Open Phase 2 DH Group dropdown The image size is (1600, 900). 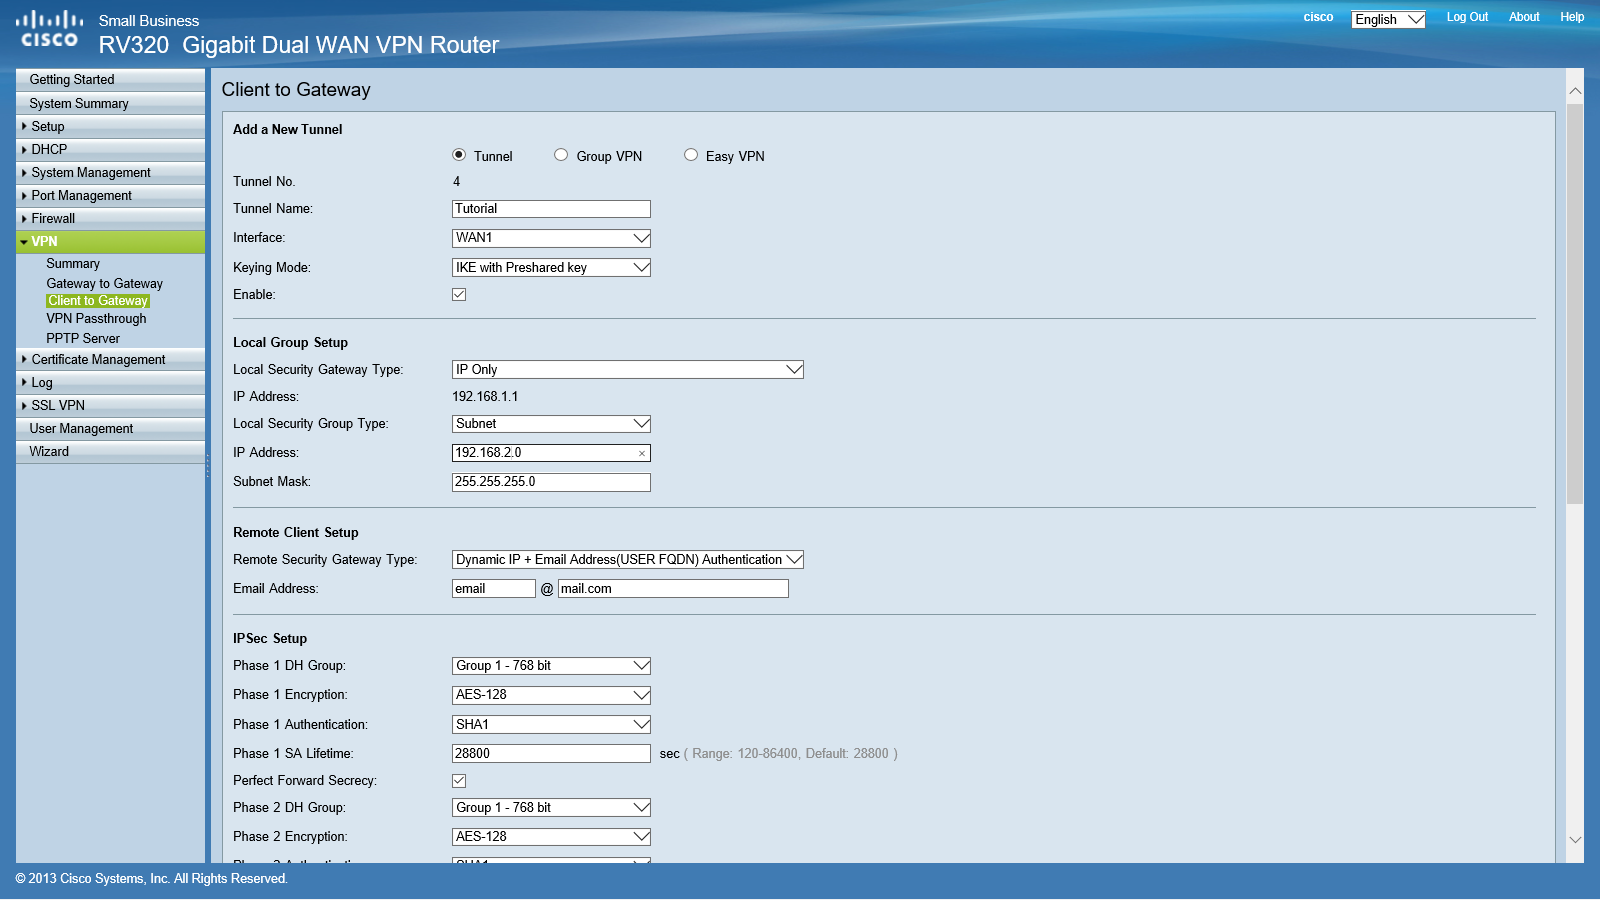(x=551, y=808)
